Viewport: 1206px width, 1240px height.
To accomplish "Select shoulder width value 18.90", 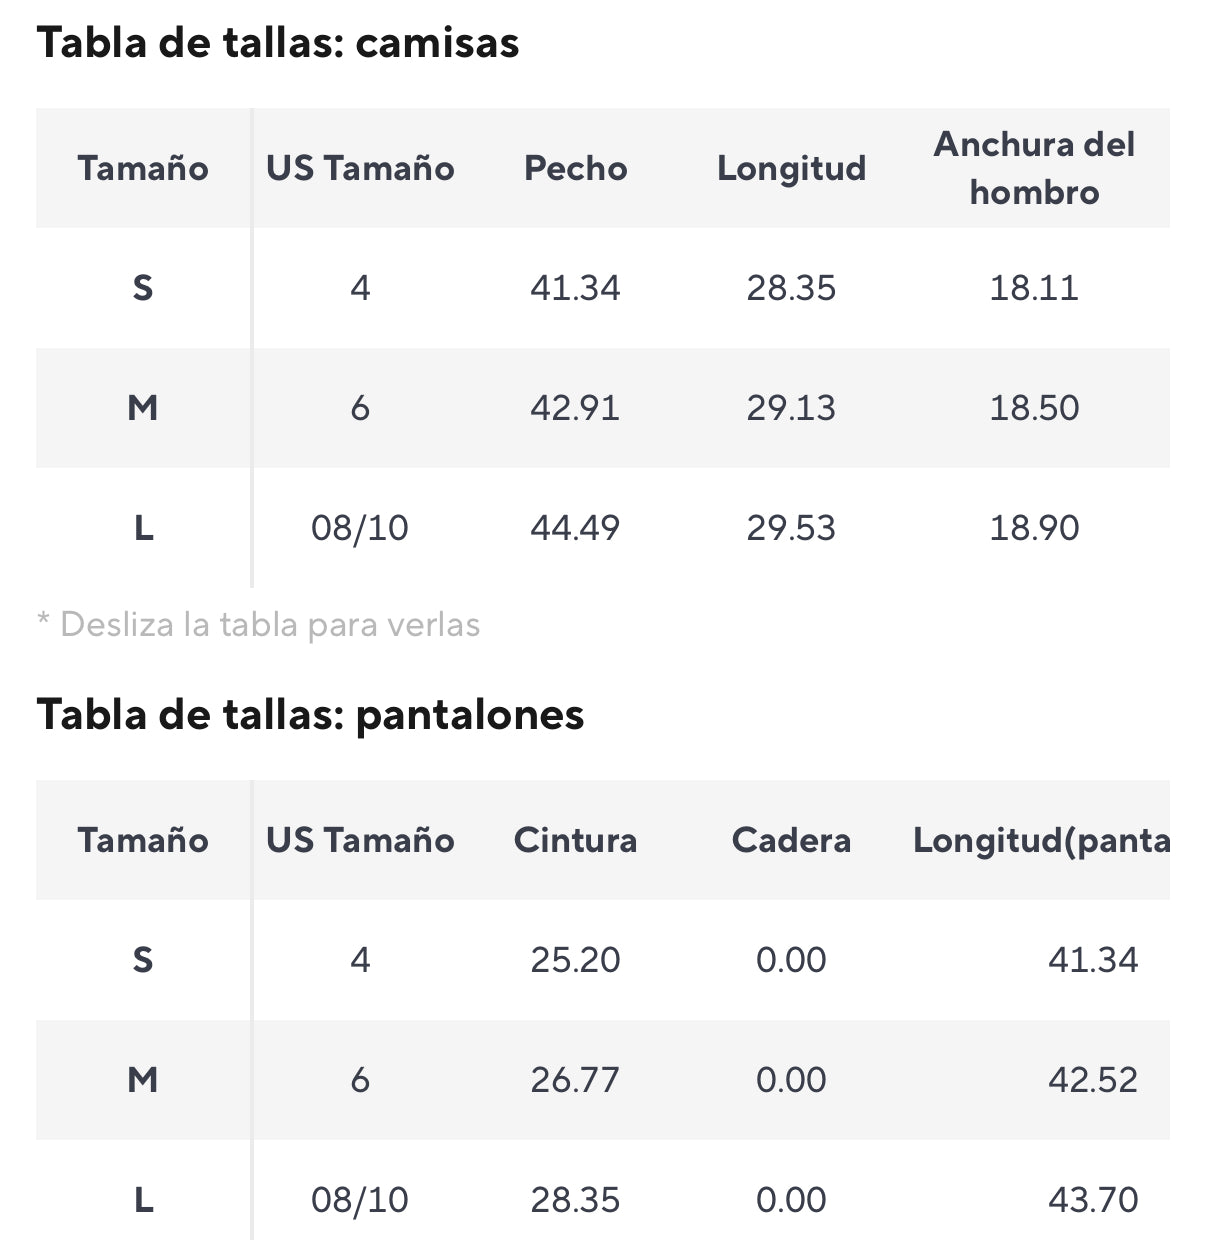I will pyautogui.click(x=1034, y=528).
